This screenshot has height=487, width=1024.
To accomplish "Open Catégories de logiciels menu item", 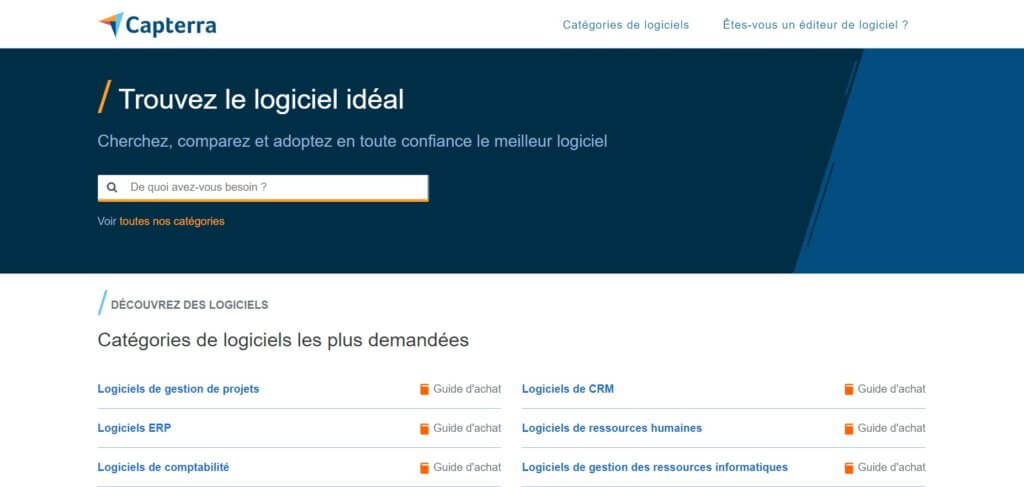I will point(625,25).
